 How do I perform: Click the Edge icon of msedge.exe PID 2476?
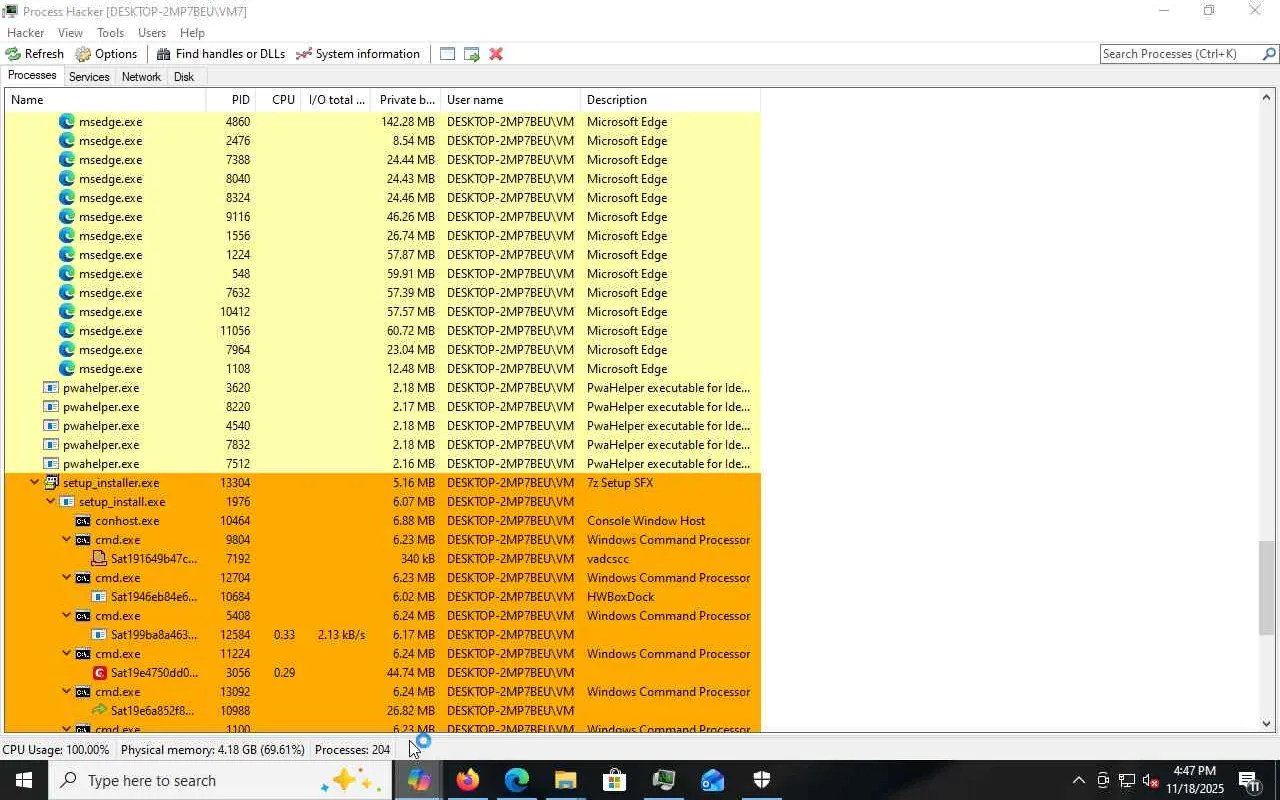tap(67, 141)
